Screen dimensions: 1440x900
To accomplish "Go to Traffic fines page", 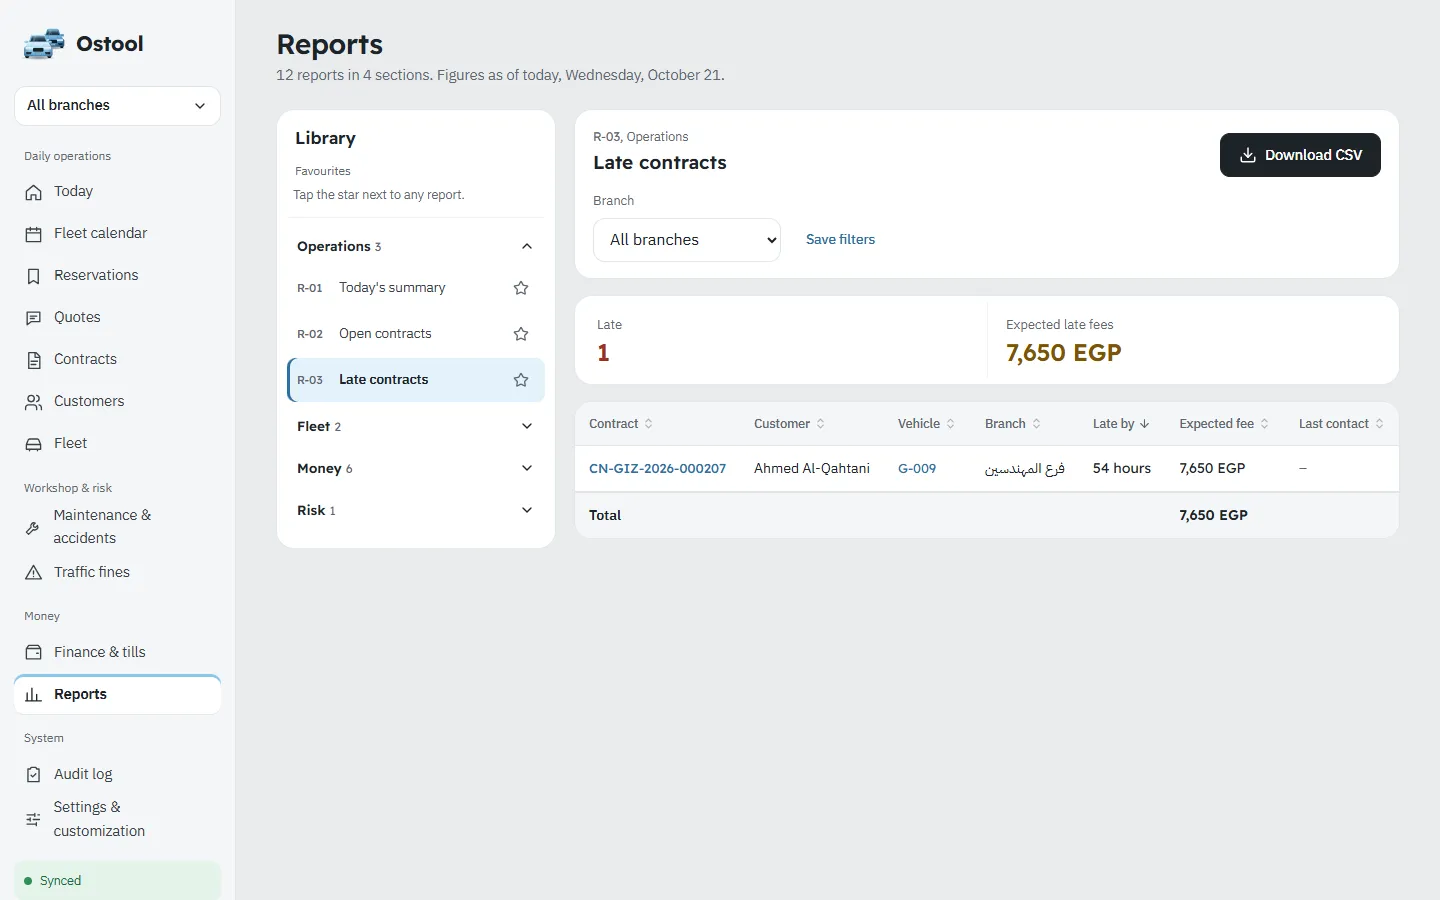I will click(117, 572).
